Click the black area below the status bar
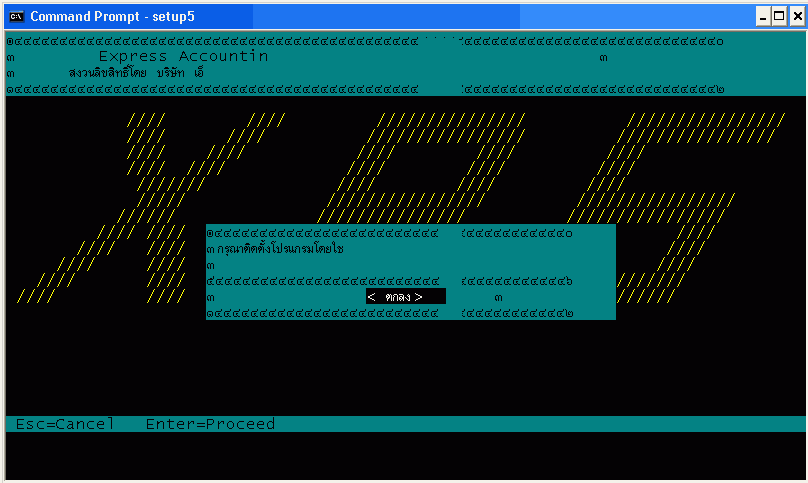The width and height of the screenshot is (808, 483). tap(400, 455)
